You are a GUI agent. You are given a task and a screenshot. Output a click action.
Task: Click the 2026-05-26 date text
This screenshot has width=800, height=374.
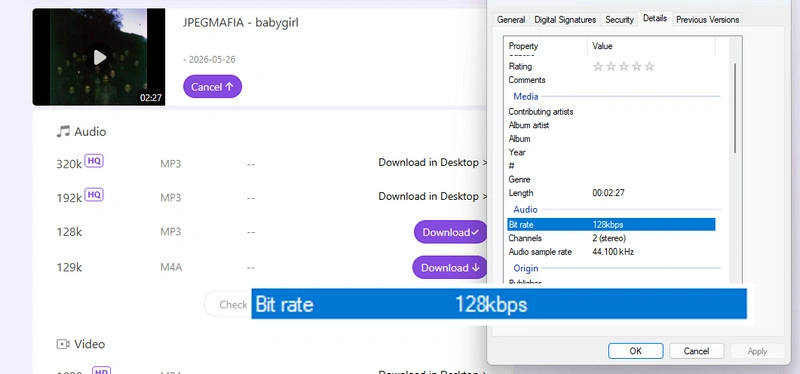212,60
